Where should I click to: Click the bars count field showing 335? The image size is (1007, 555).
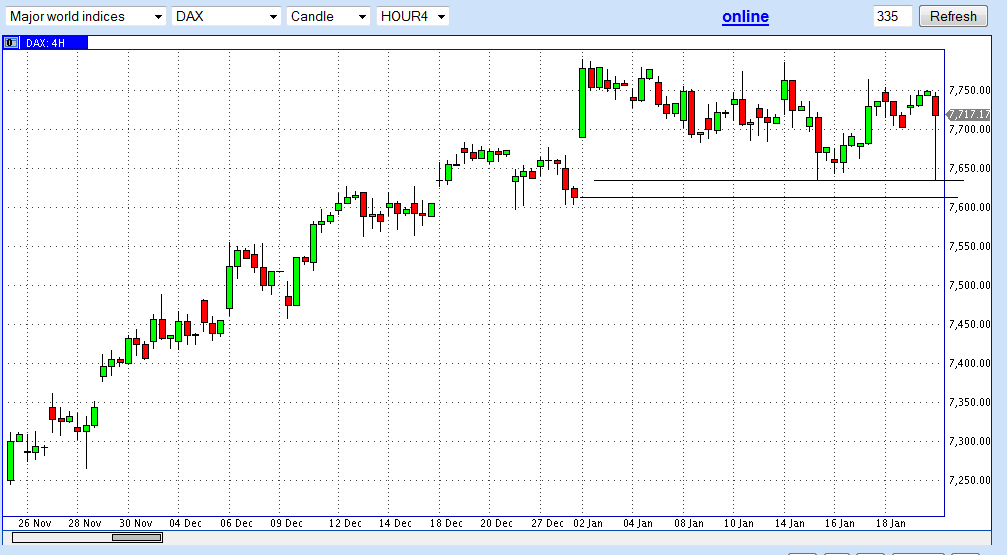click(893, 16)
